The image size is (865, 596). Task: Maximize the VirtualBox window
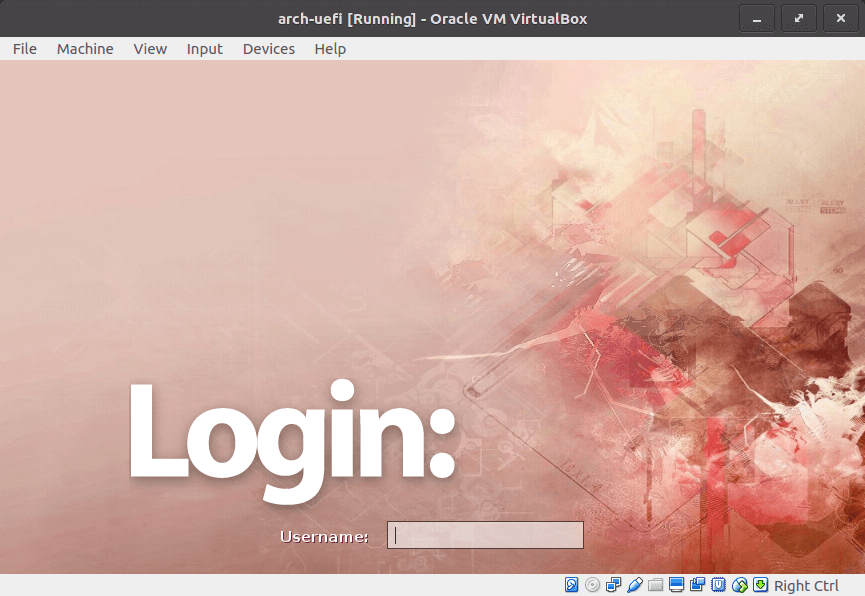[798, 18]
